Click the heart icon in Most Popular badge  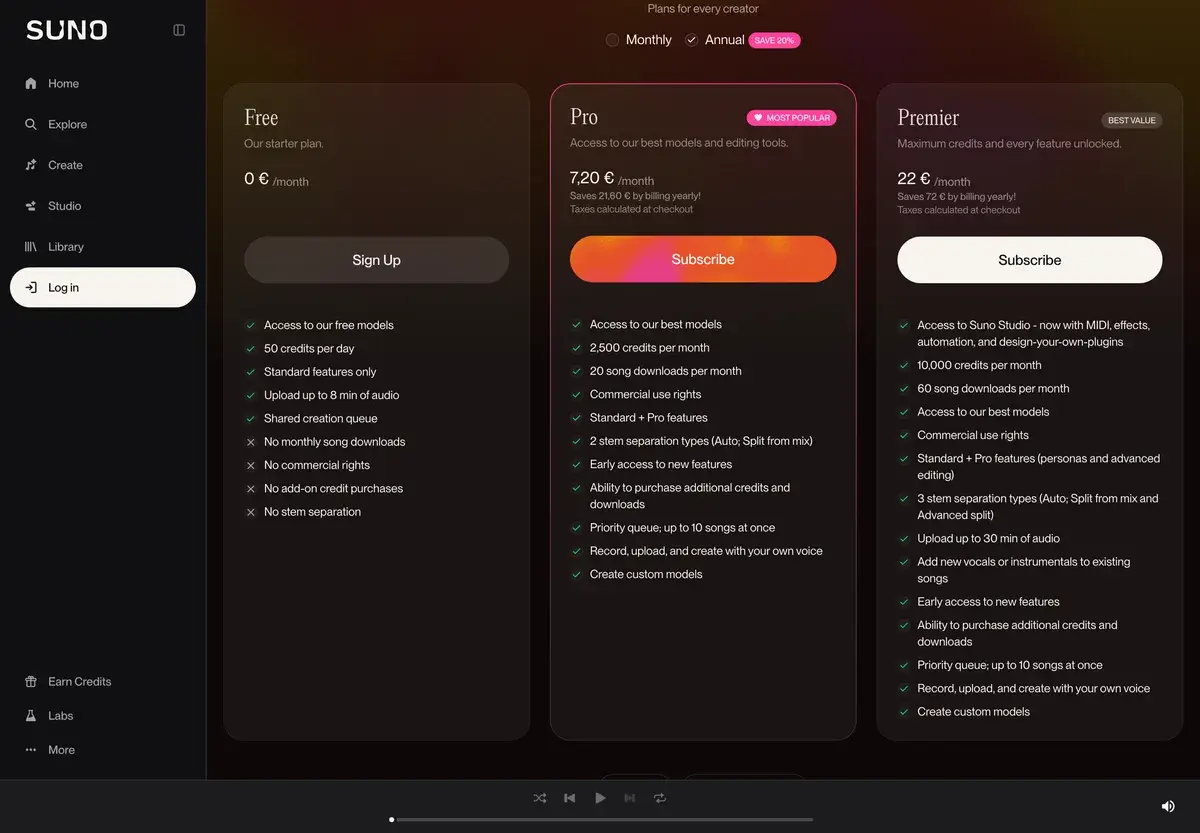point(758,118)
